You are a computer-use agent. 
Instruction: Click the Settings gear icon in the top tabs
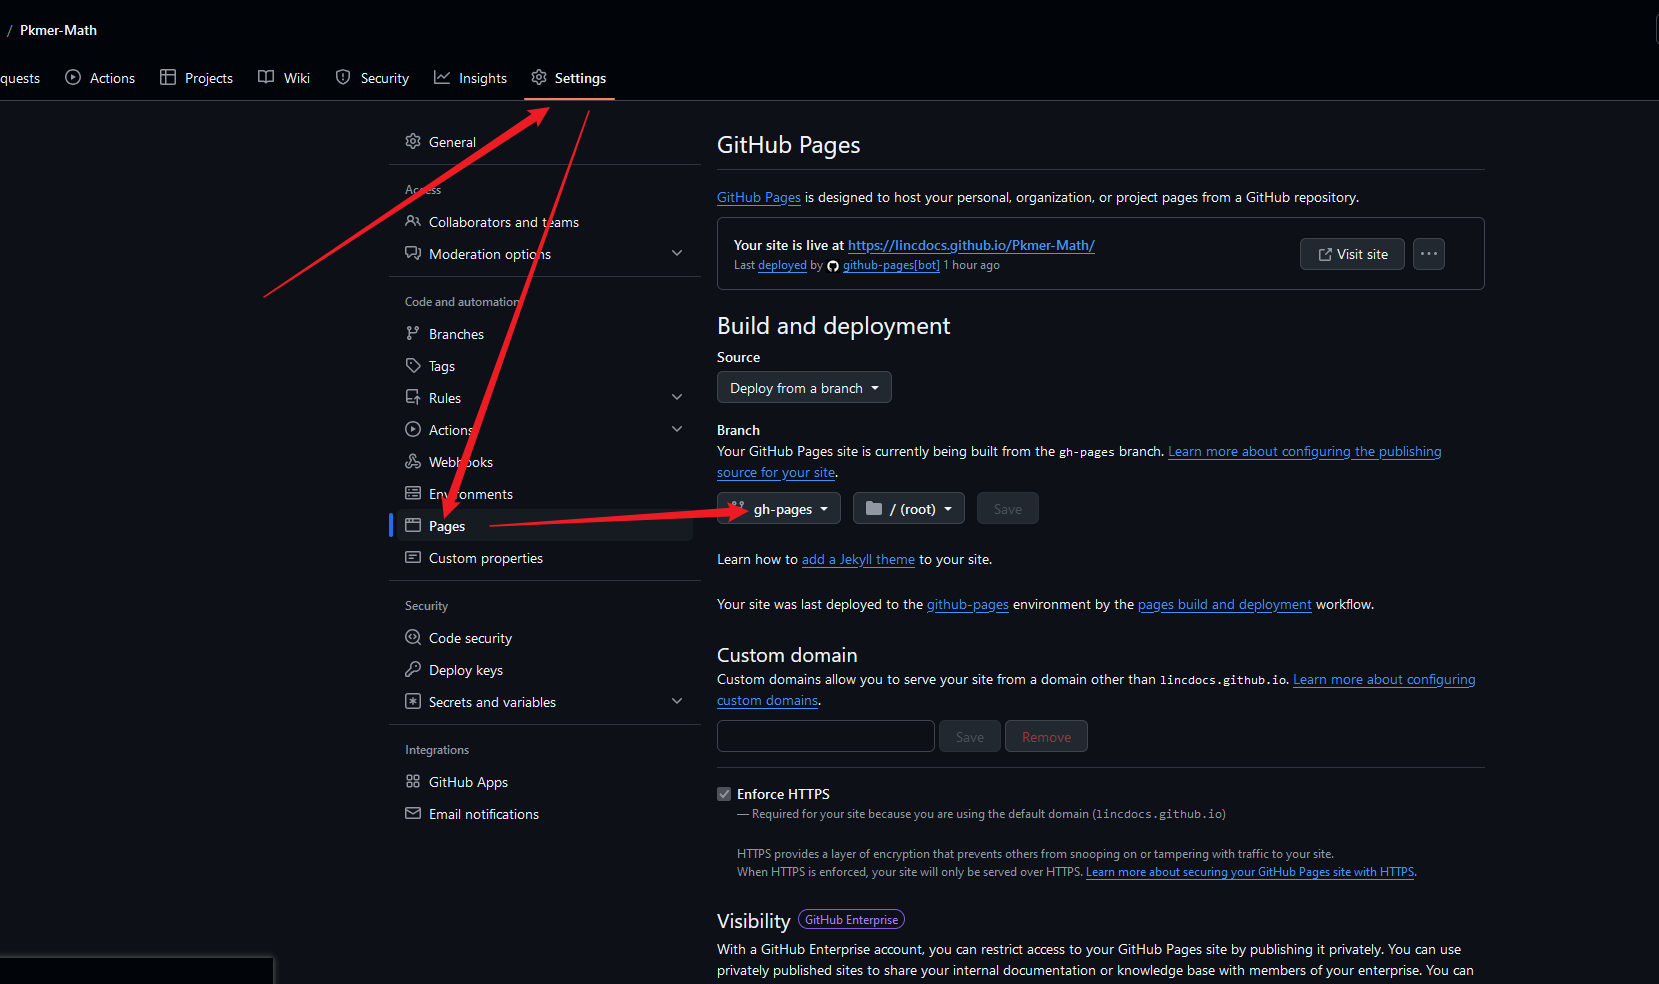click(x=539, y=77)
